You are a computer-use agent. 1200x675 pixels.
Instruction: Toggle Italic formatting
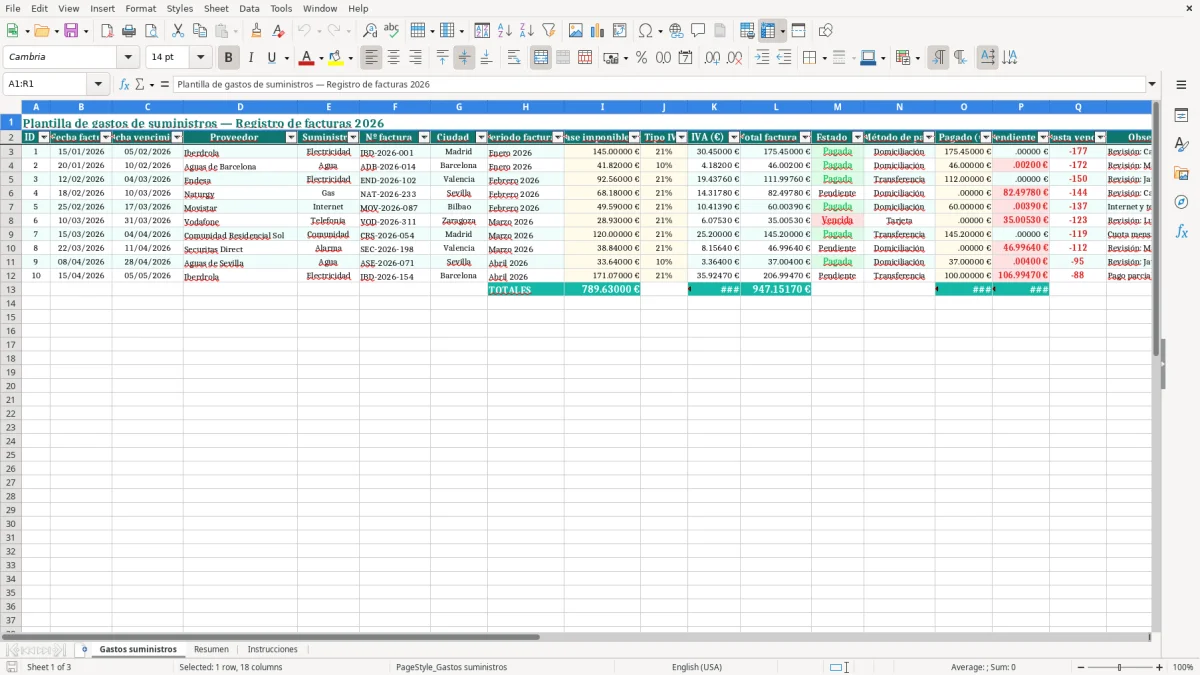(x=251, y=58)
